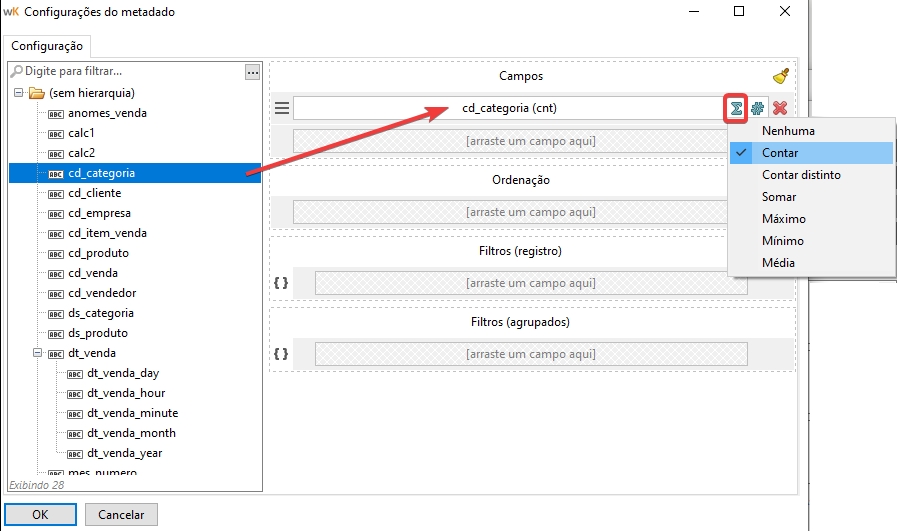Switch to the Configuração tab
Screen dimensions: 897x531
click(47, 47)
